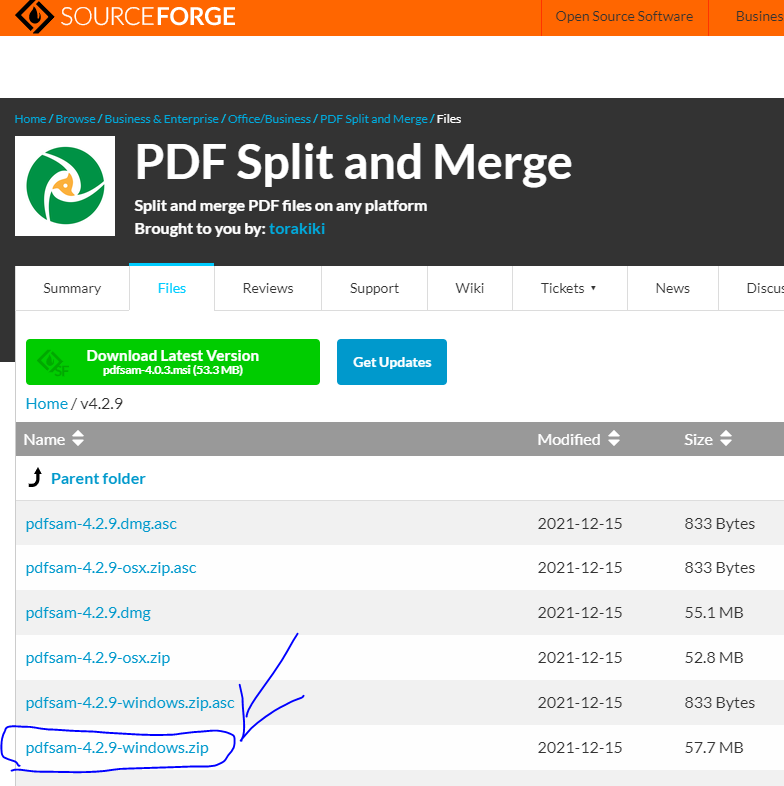Download pdfsam-4.2.9-windows.zip file
This screenshot has height=786, width=784.
(x=117, y=748)
